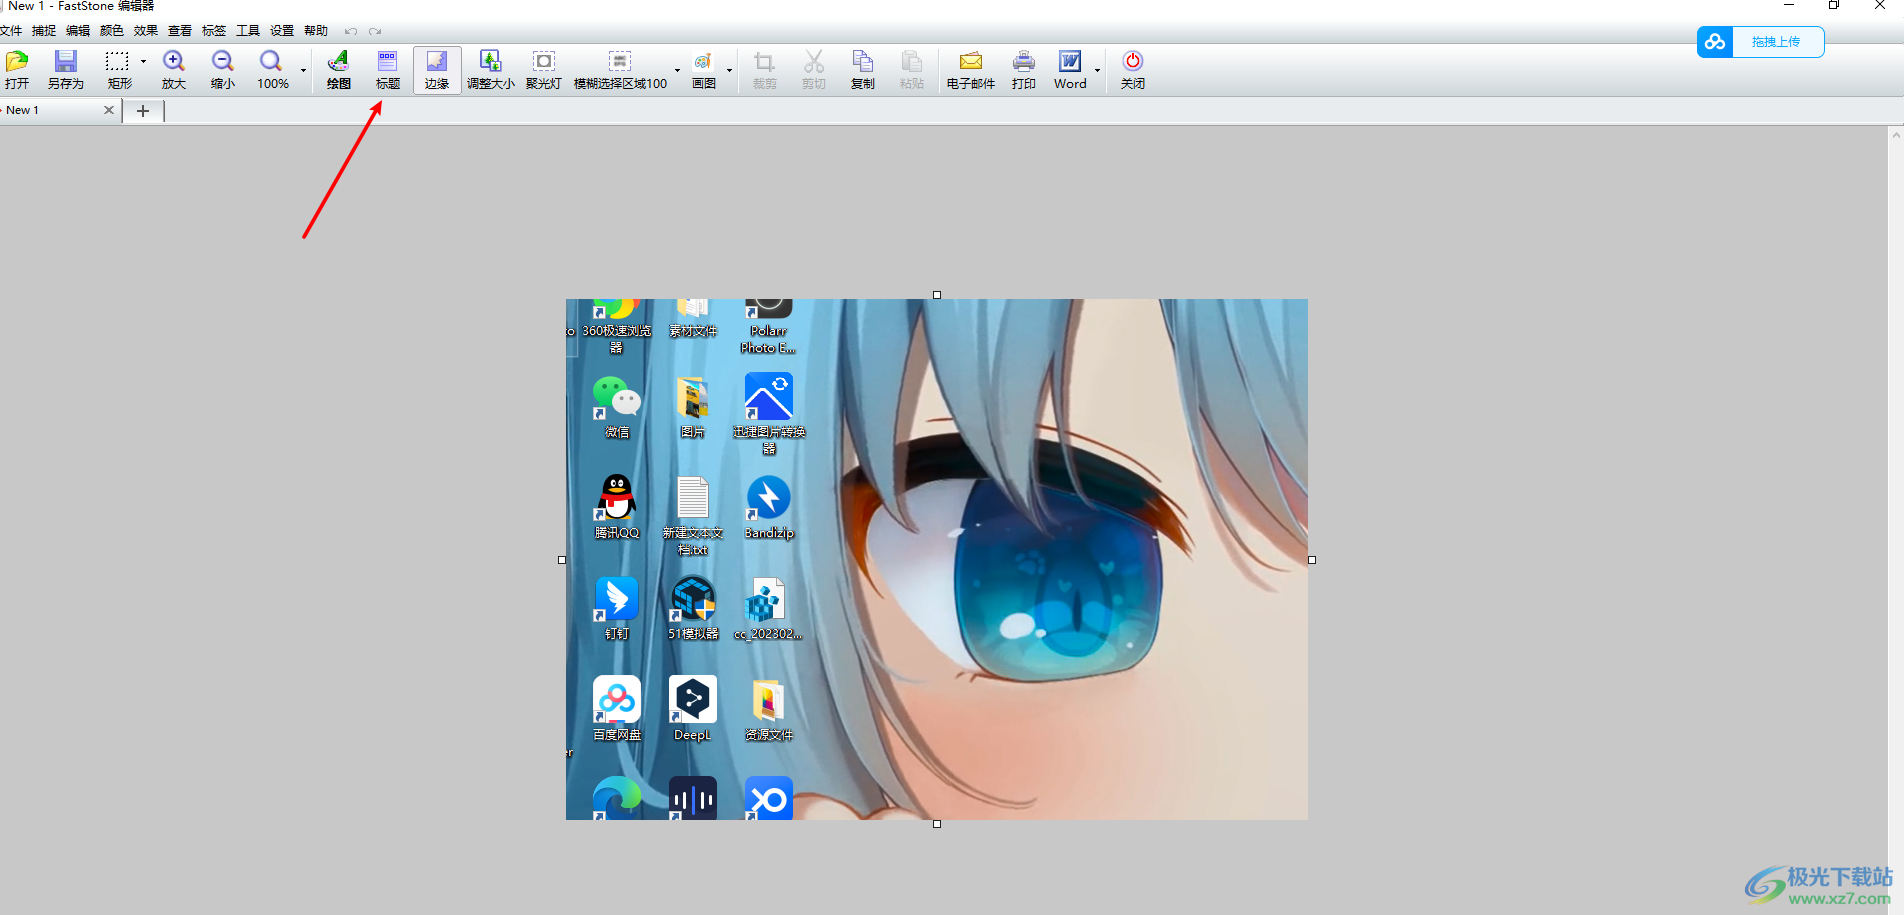Add a new tab with the plus button
Image resolution: width=1904 pixels, height=915 pixels.
click(x=143, y=111)
